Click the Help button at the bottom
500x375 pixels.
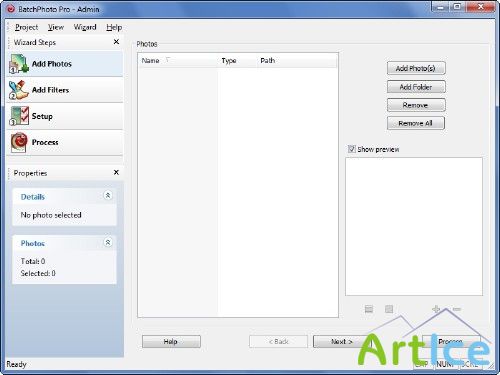(171, 342)
